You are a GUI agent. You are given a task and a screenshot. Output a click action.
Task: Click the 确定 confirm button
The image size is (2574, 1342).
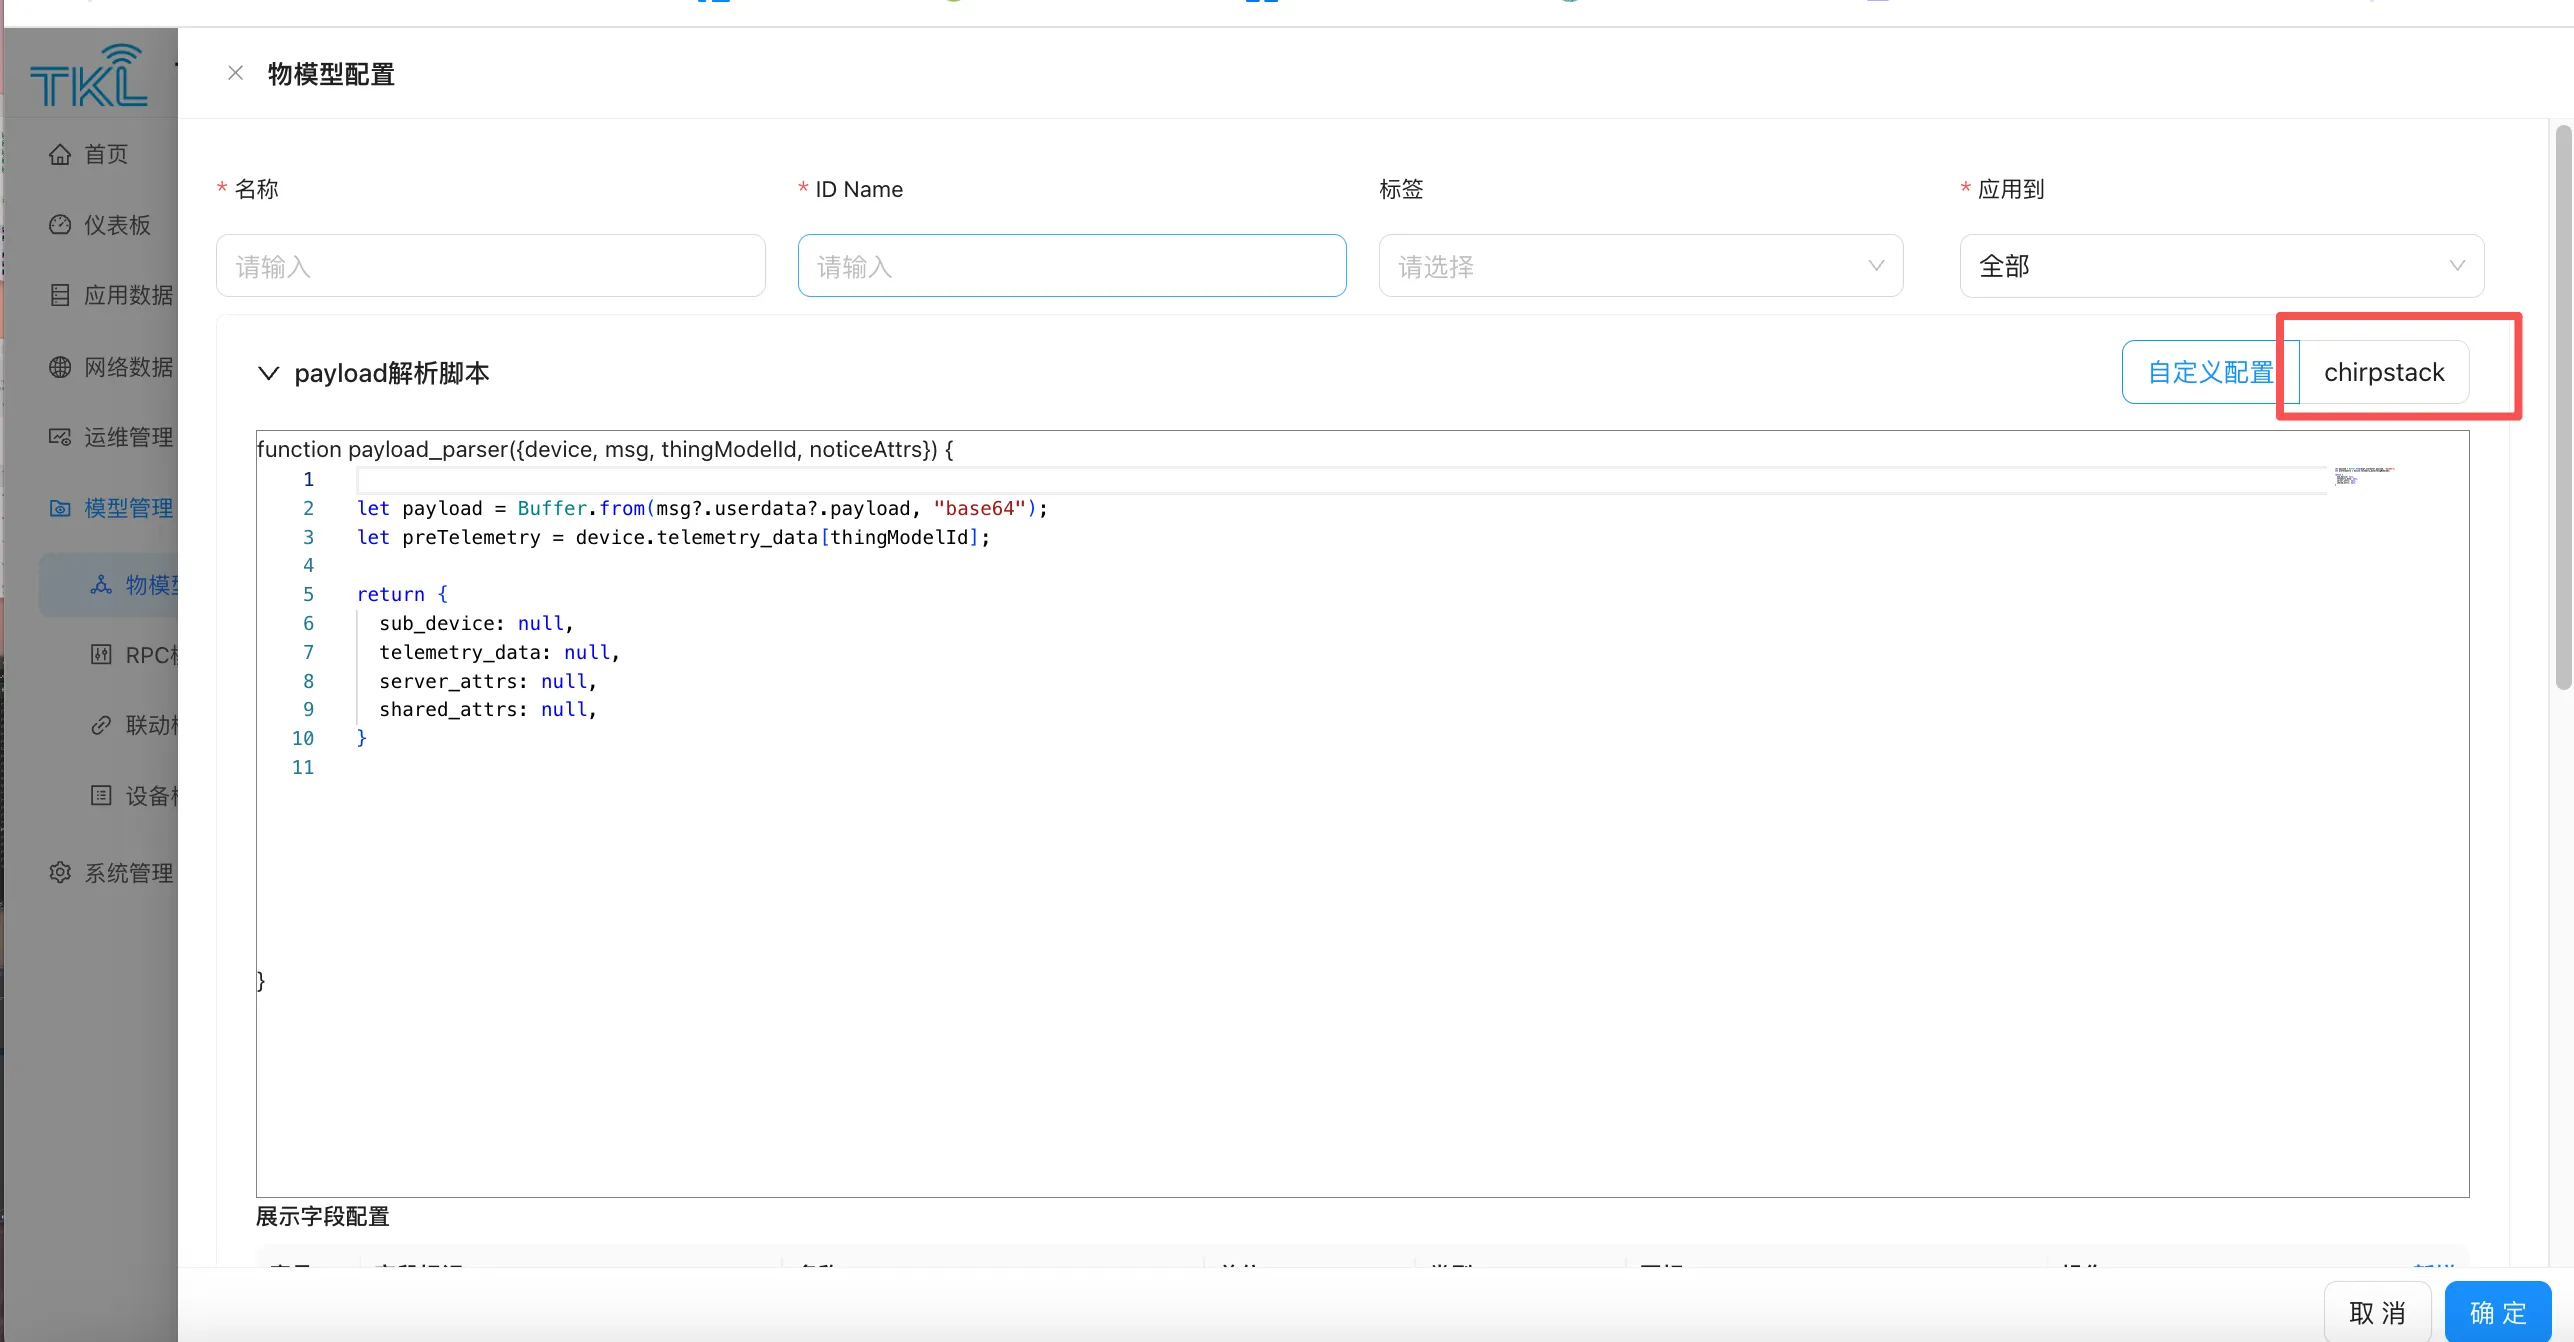[2497, 1312]
